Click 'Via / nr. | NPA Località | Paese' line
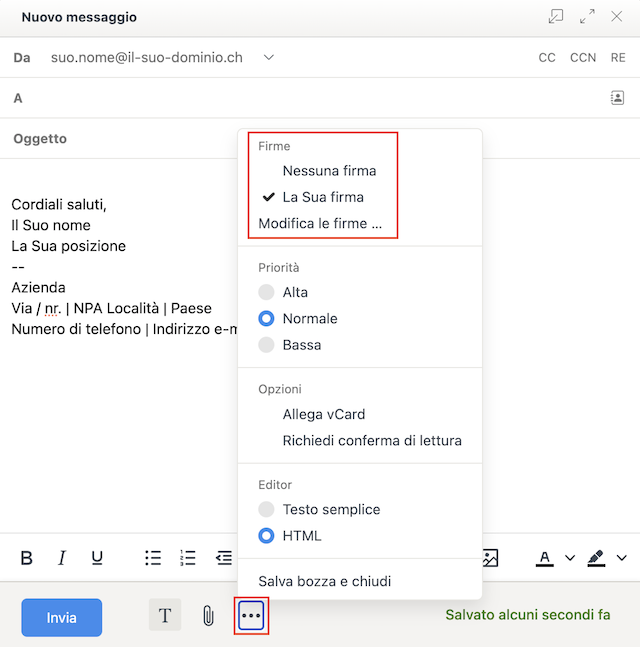Image resolution: width=640 pixels, height=647 pixels. [111, 308]
